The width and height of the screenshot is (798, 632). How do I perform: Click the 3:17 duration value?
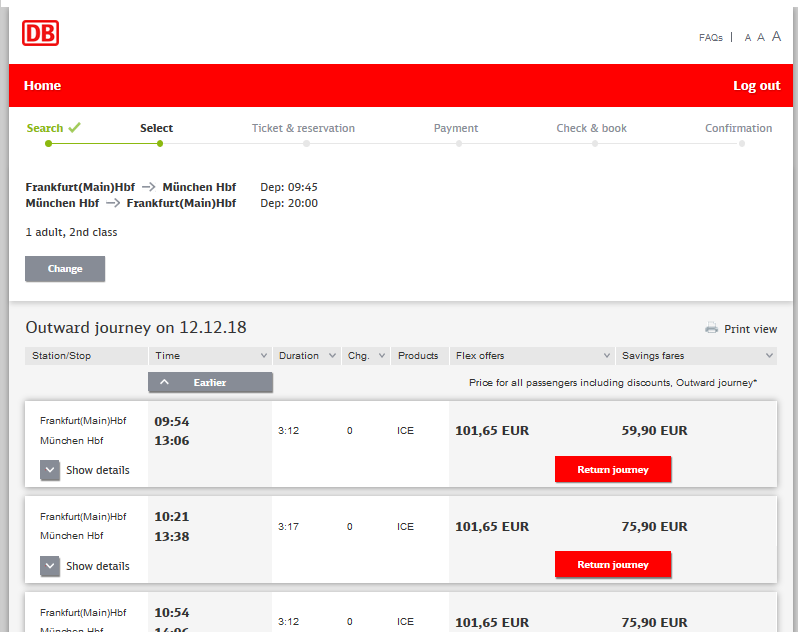pyautogui.click(x=288, y=527)
